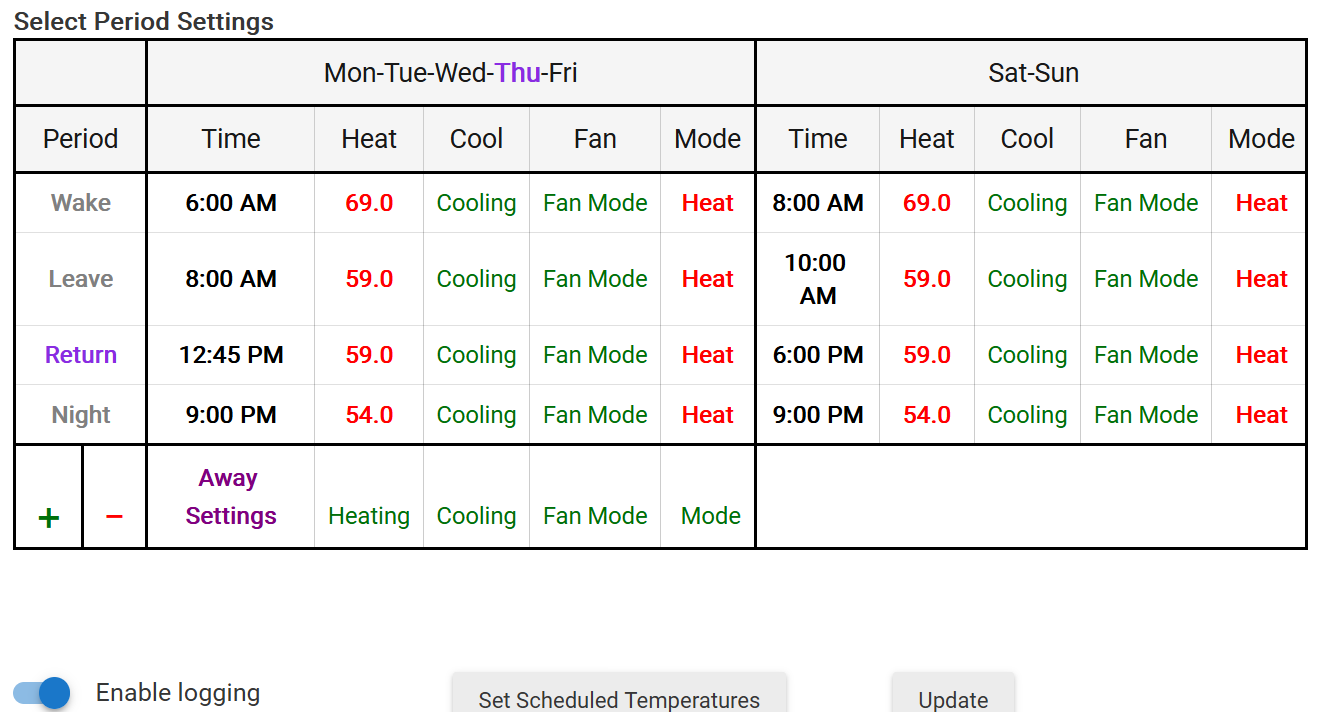Screen dimensions: 1325x712
Task: Click the Thu day in weekday header
Action: coord(517,73)
